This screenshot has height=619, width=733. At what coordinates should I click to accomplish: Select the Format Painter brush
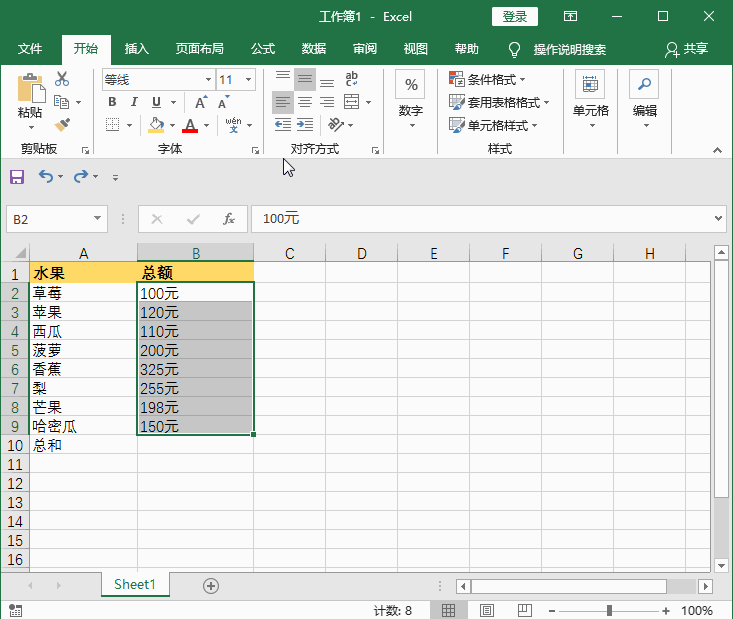click(62, 125)
